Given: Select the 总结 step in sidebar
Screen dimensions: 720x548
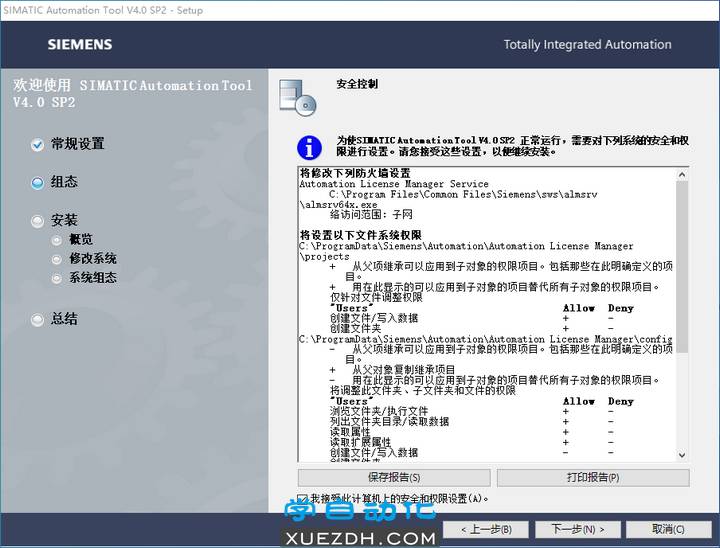Looking at the screenshot, I should click(x=64, y=319).
